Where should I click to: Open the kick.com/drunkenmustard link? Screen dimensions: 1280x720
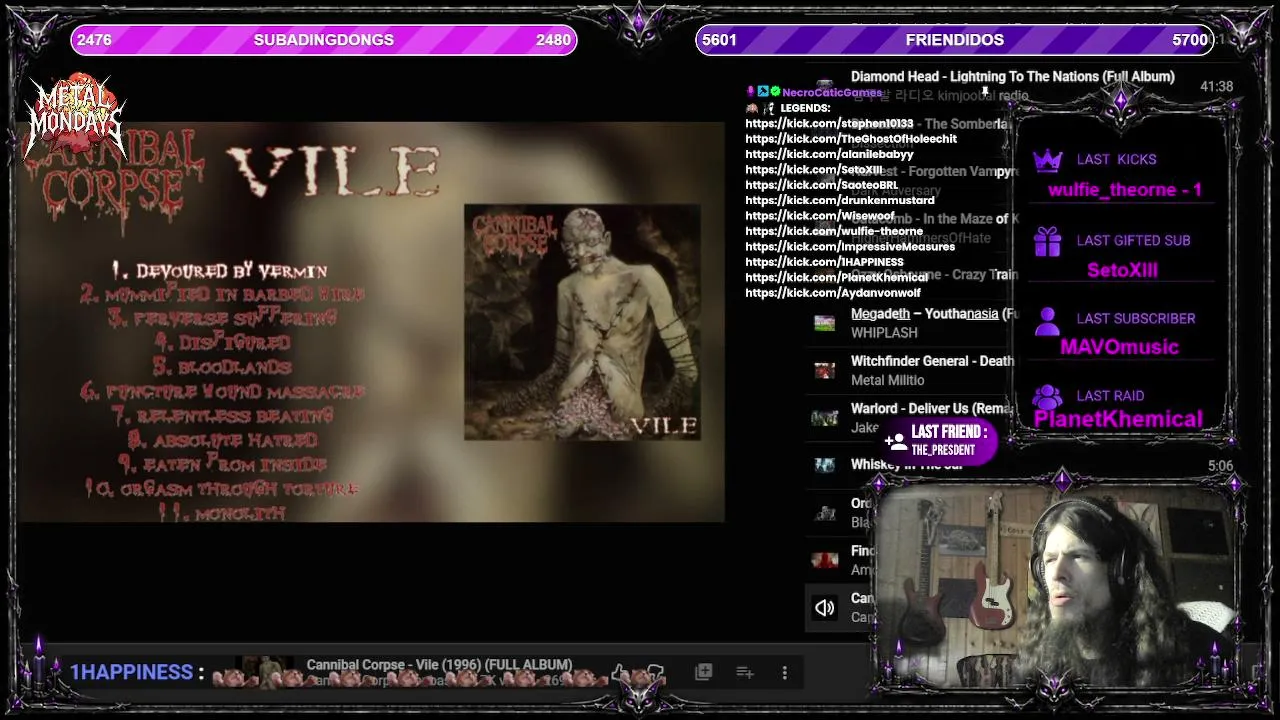[840, 201]
